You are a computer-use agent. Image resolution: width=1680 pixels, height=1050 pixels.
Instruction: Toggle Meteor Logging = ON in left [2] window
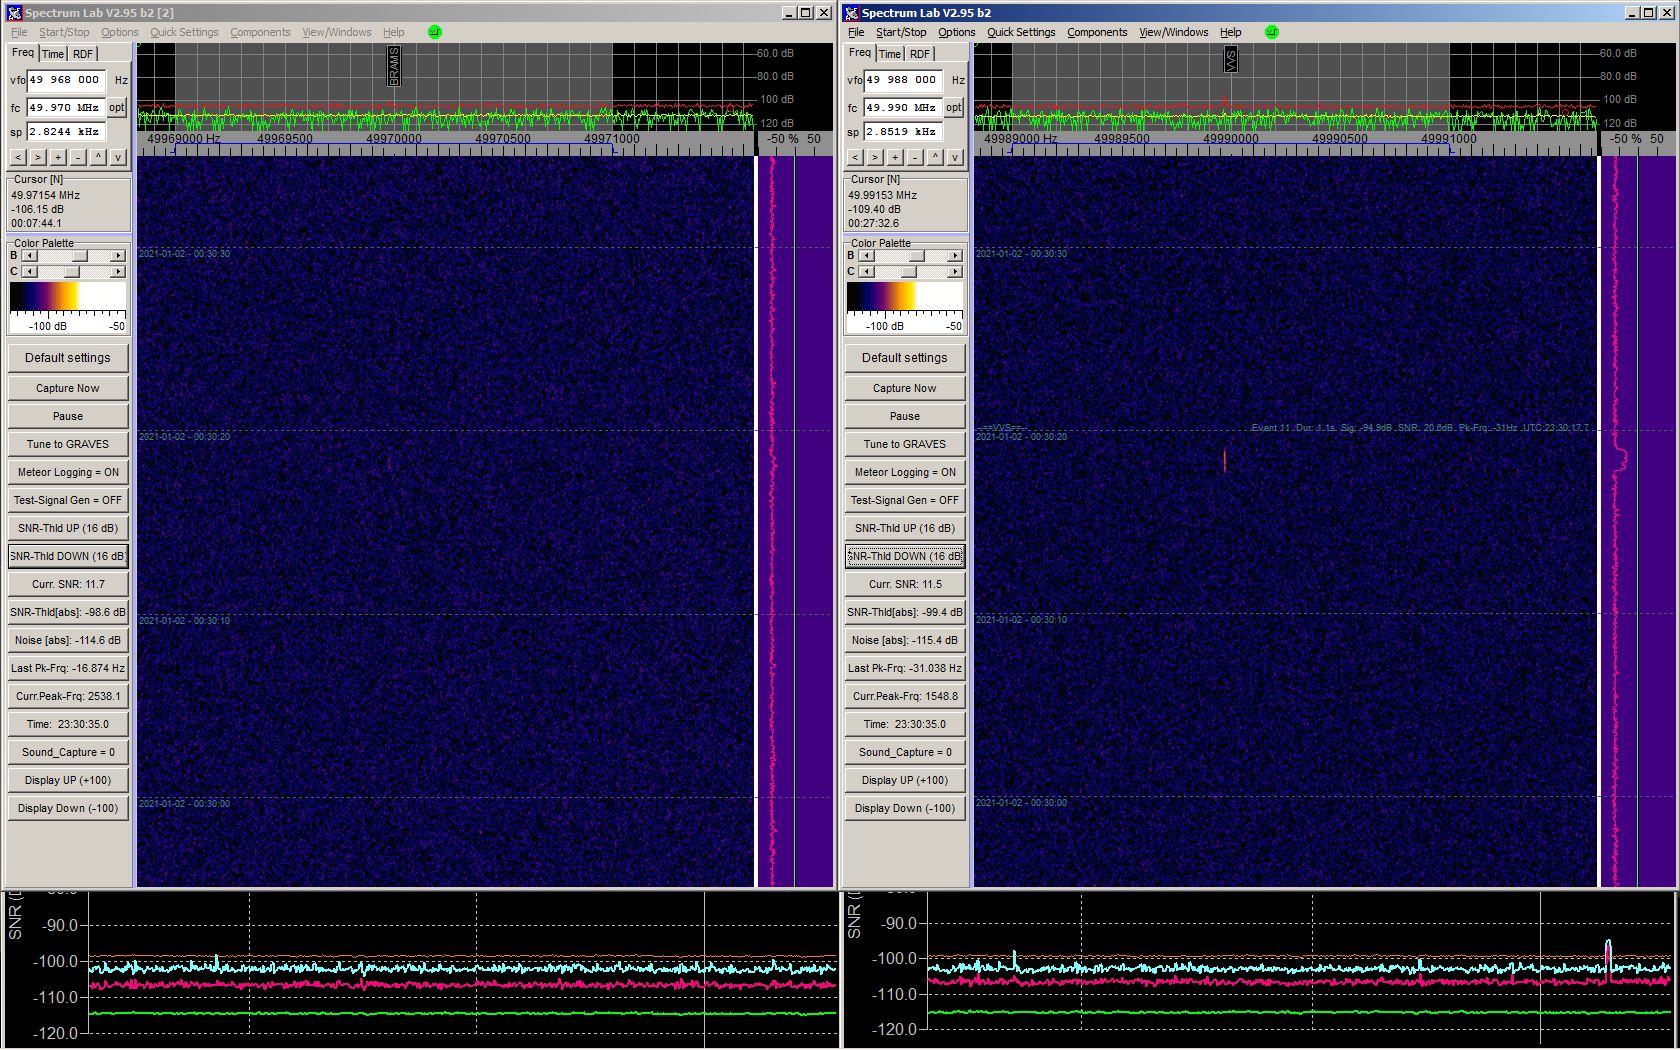68,472
